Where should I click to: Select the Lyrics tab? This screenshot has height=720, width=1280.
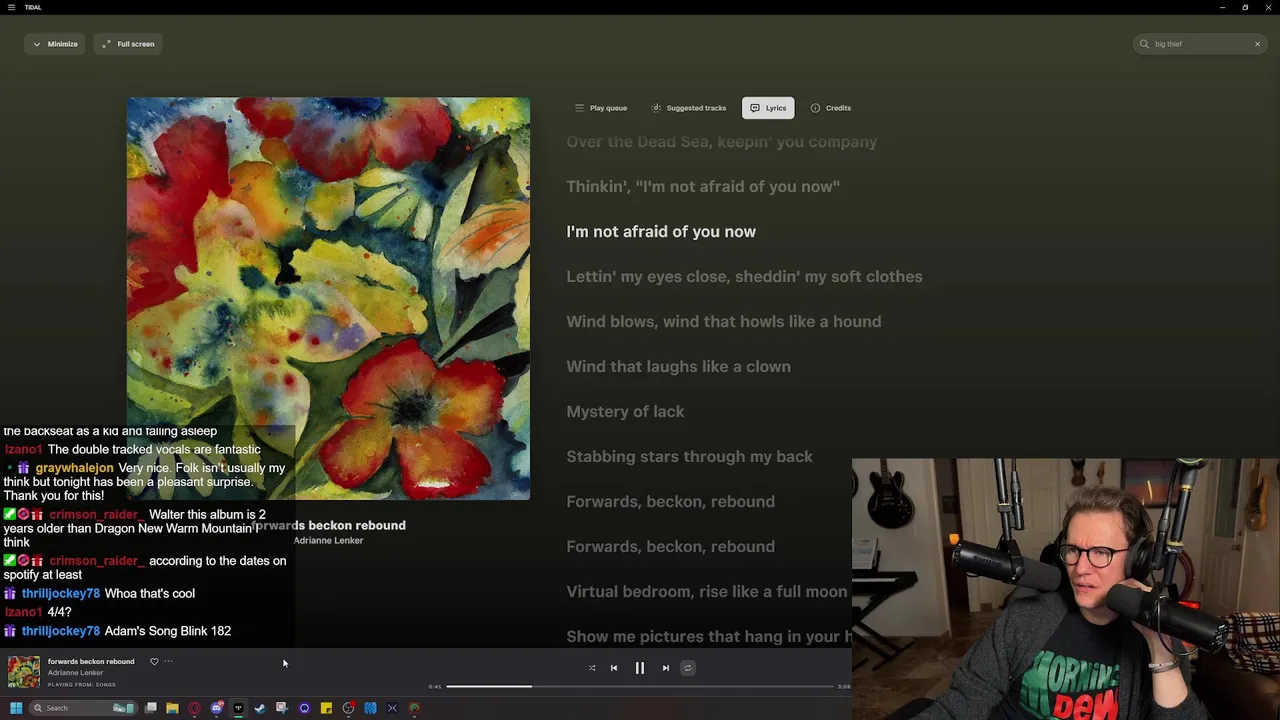click(x=768, y=108)
